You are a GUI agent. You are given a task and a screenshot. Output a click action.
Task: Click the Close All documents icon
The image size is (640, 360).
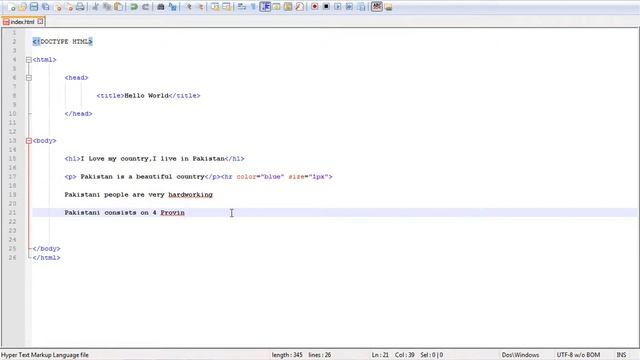(x=69, y=7)
